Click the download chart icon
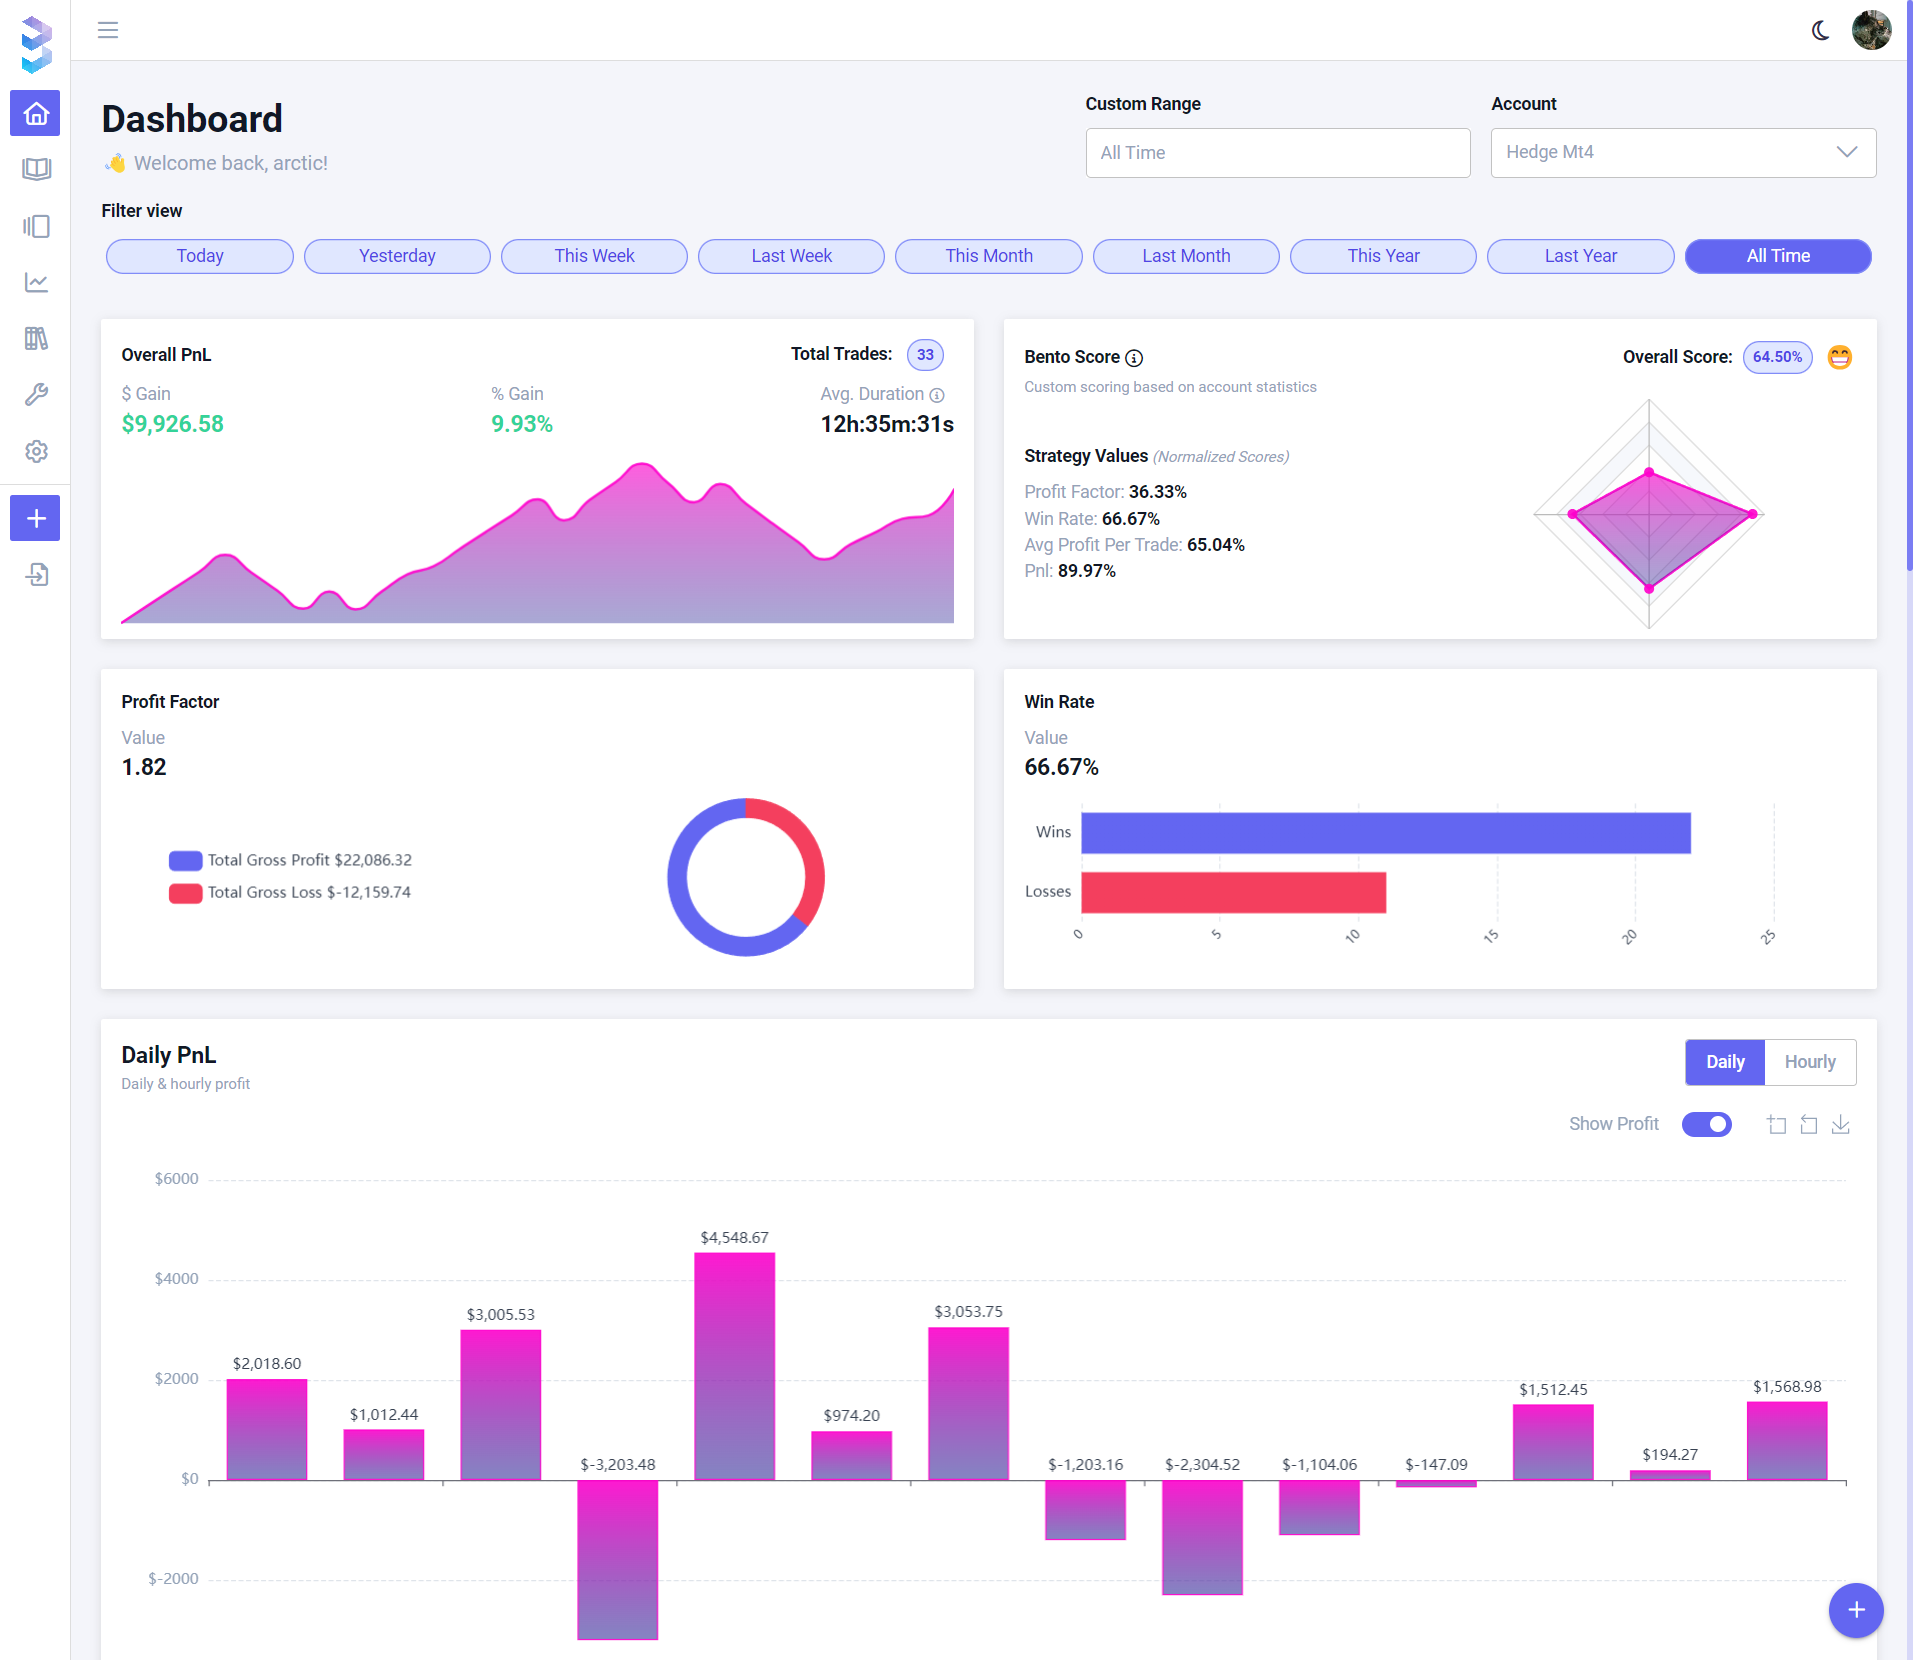 point(1840,1125)
